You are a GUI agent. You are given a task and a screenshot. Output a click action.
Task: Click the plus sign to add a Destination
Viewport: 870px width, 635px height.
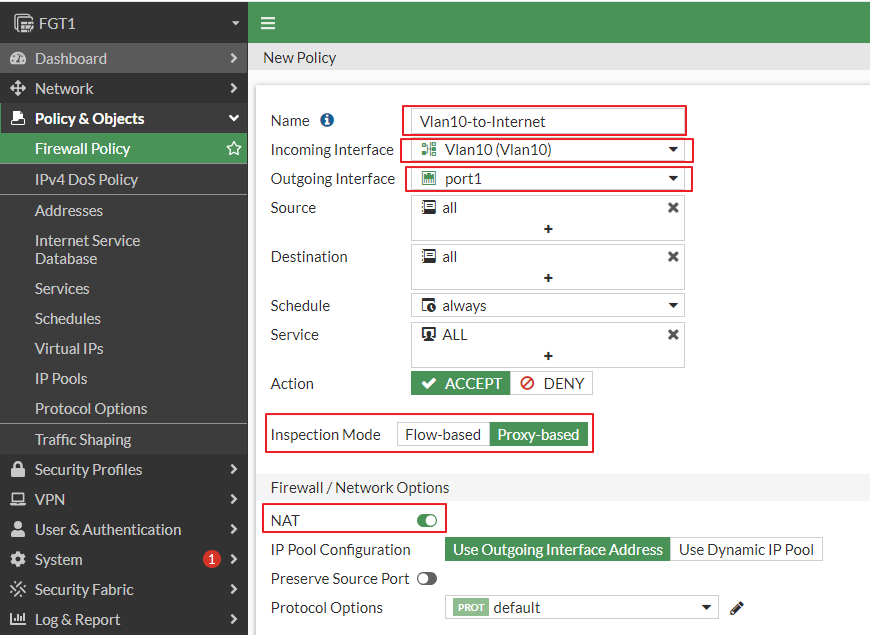(x=548, y=278)
